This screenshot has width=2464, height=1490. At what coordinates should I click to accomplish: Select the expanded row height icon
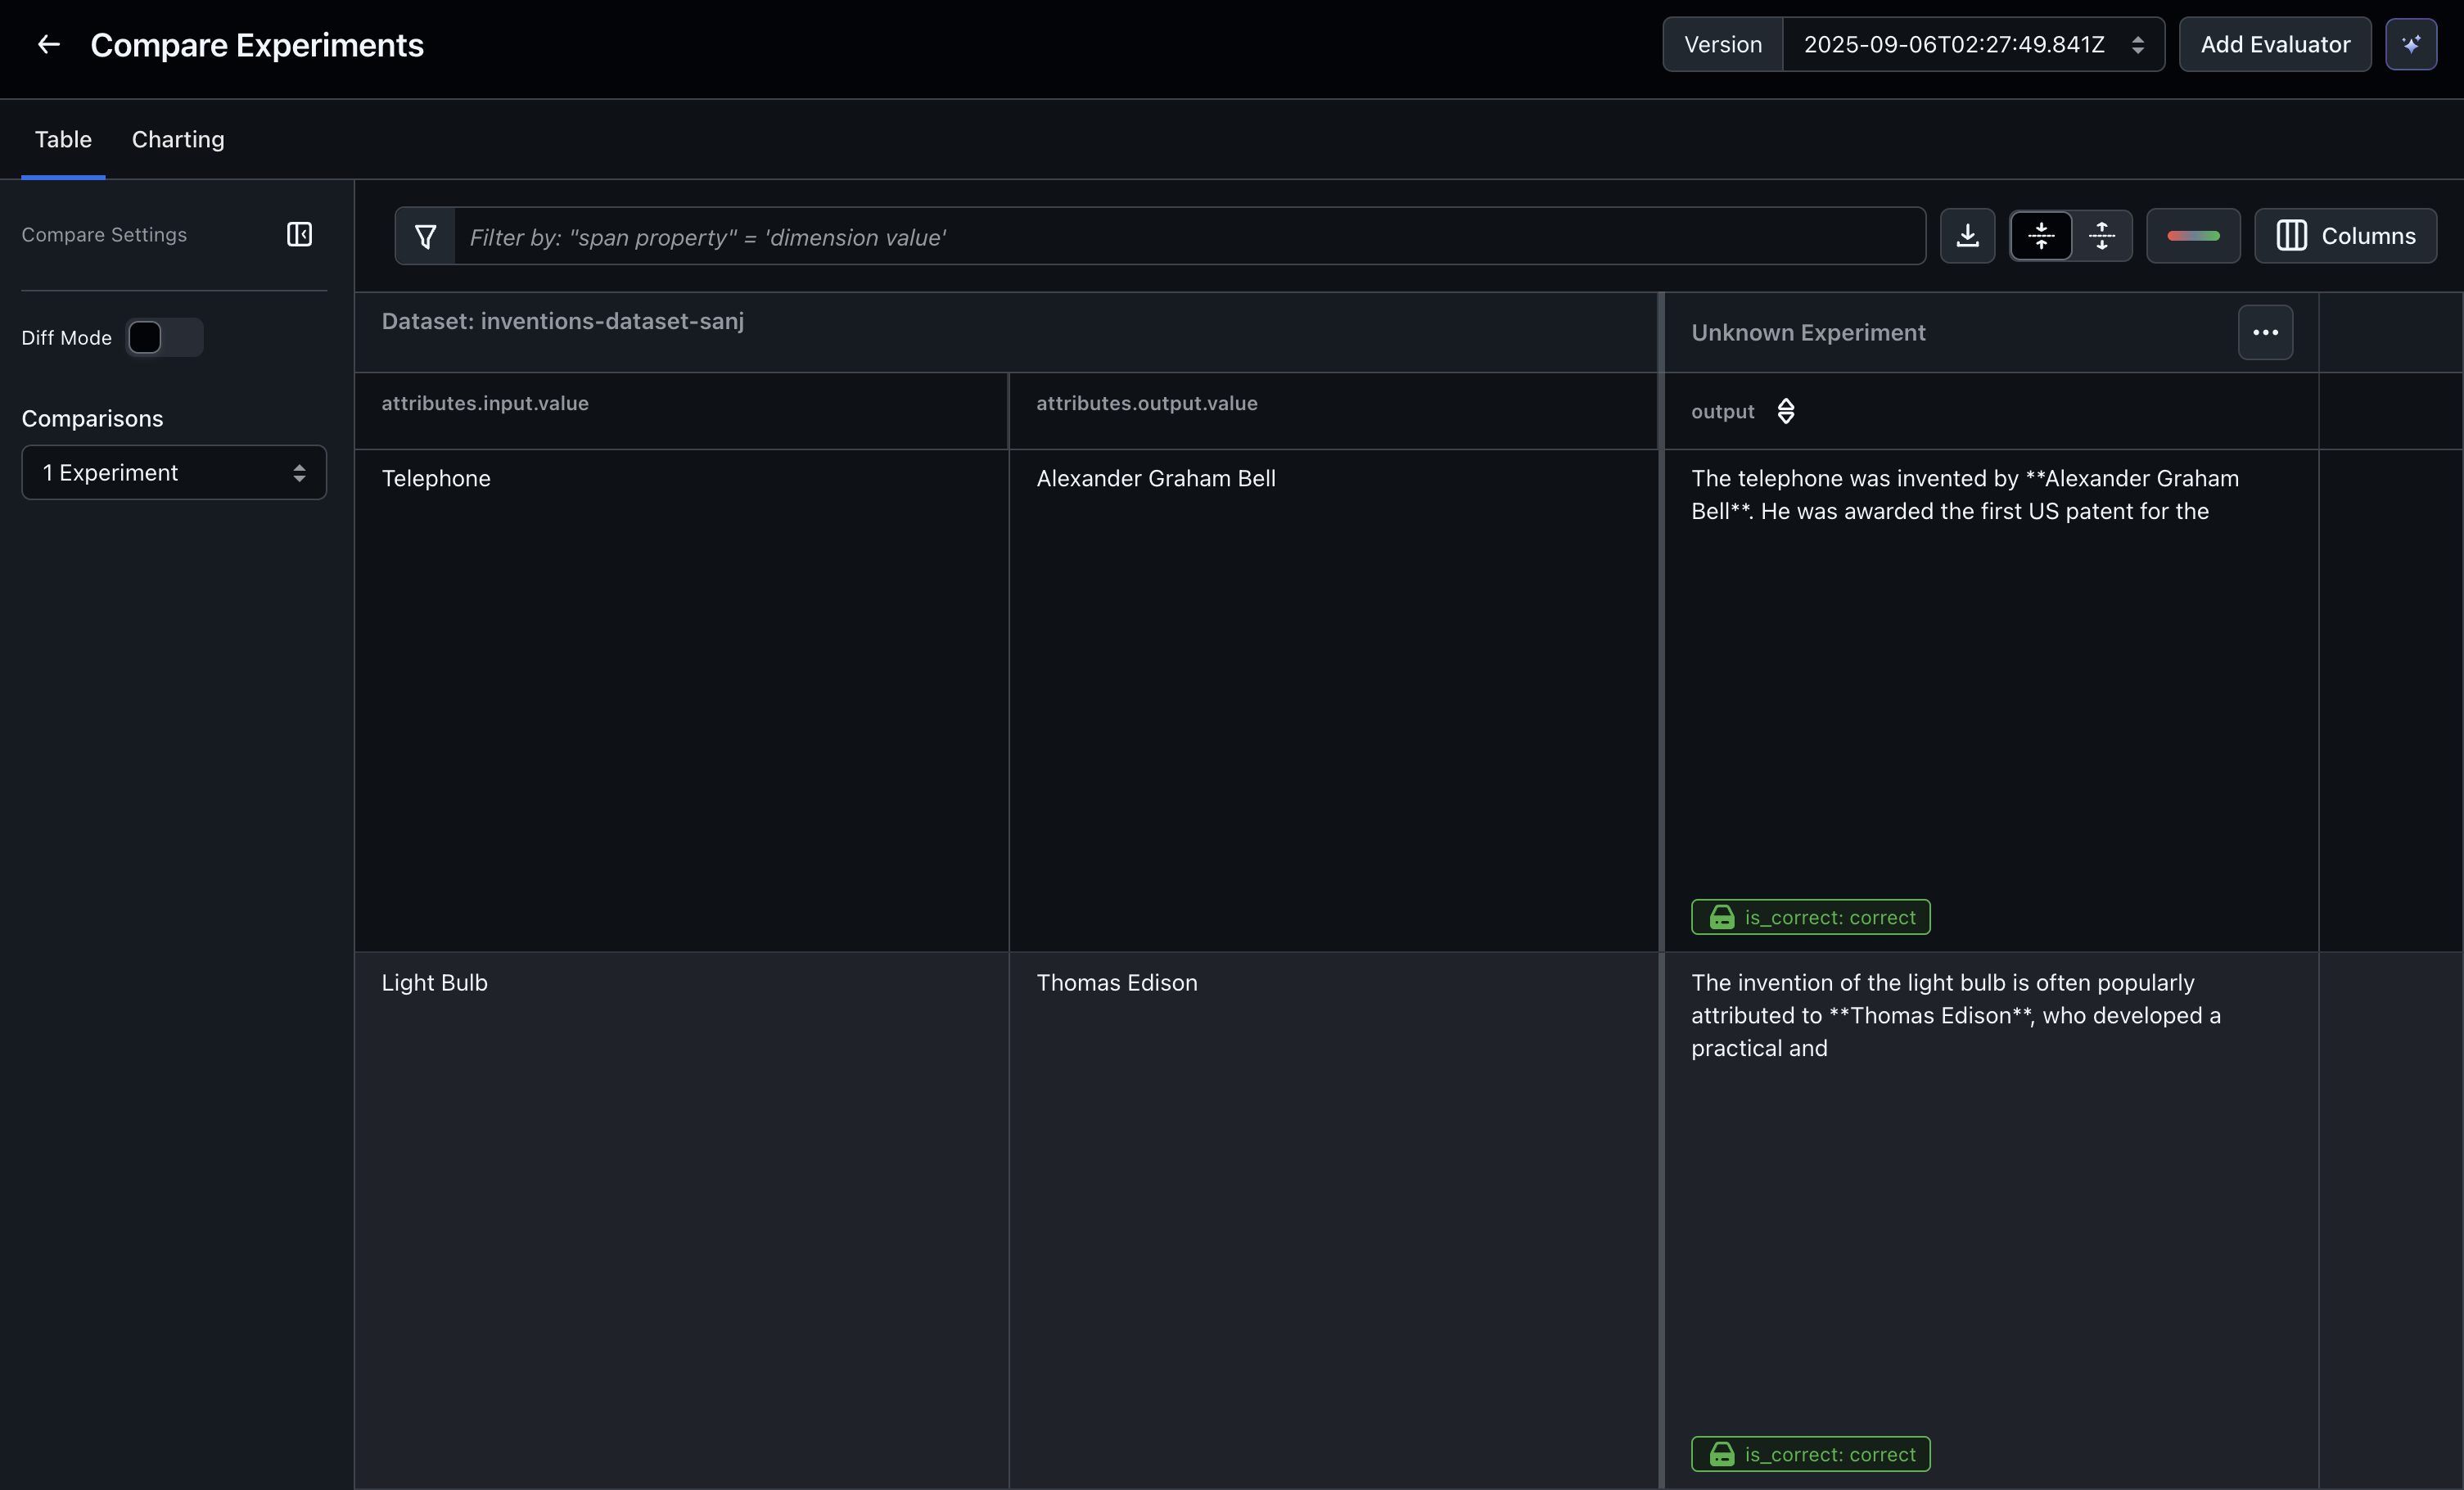[2101, 236]
